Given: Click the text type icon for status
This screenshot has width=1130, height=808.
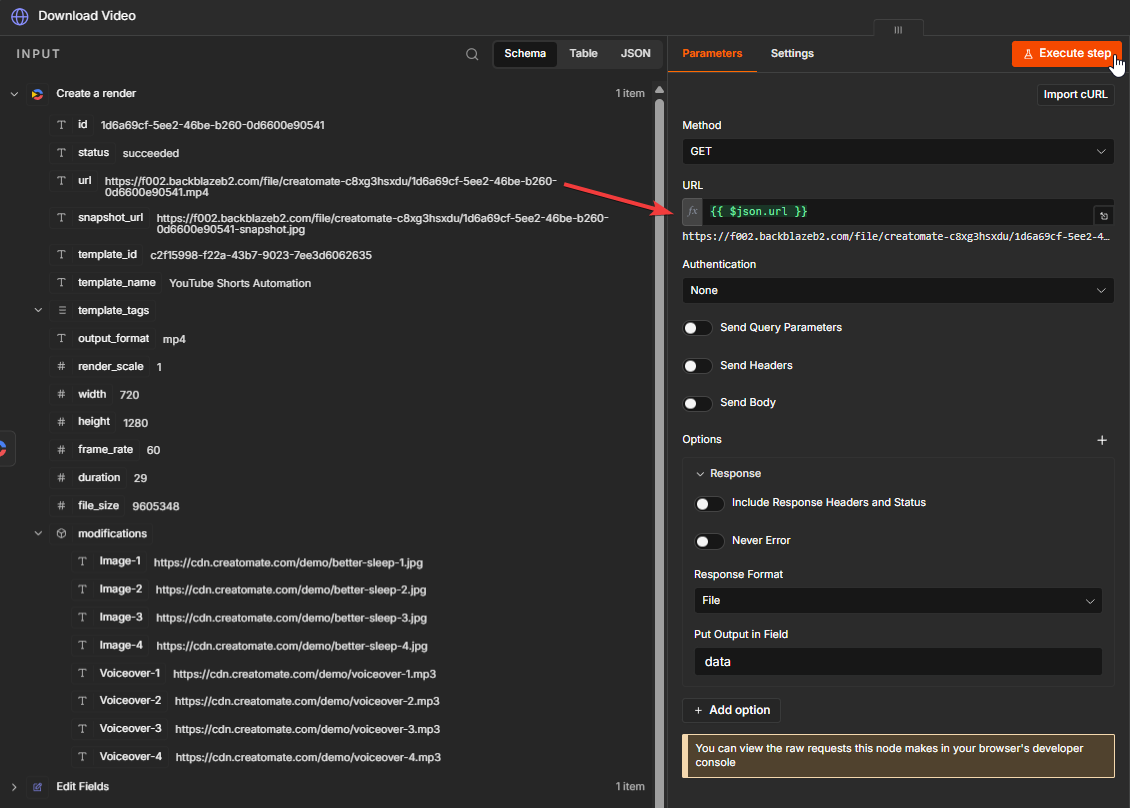Looking at the screenshot, I should point(61,153).
